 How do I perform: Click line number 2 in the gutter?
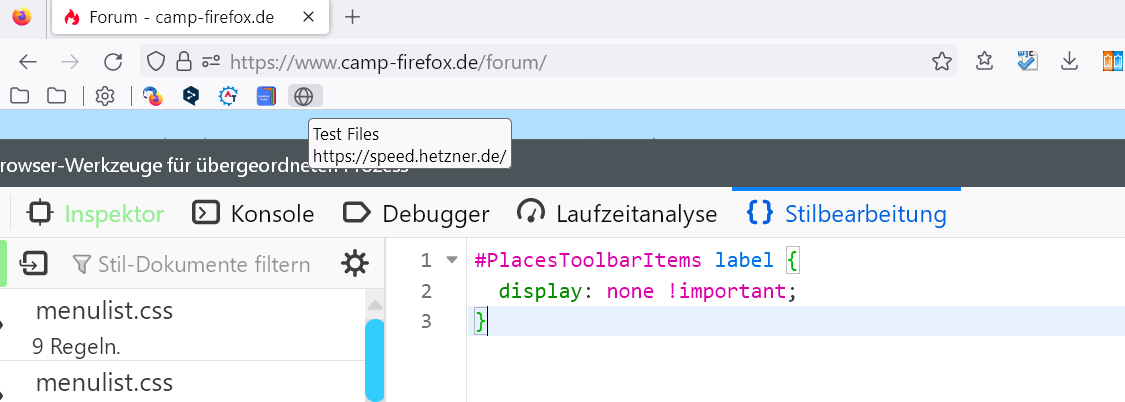coord(426,291)
